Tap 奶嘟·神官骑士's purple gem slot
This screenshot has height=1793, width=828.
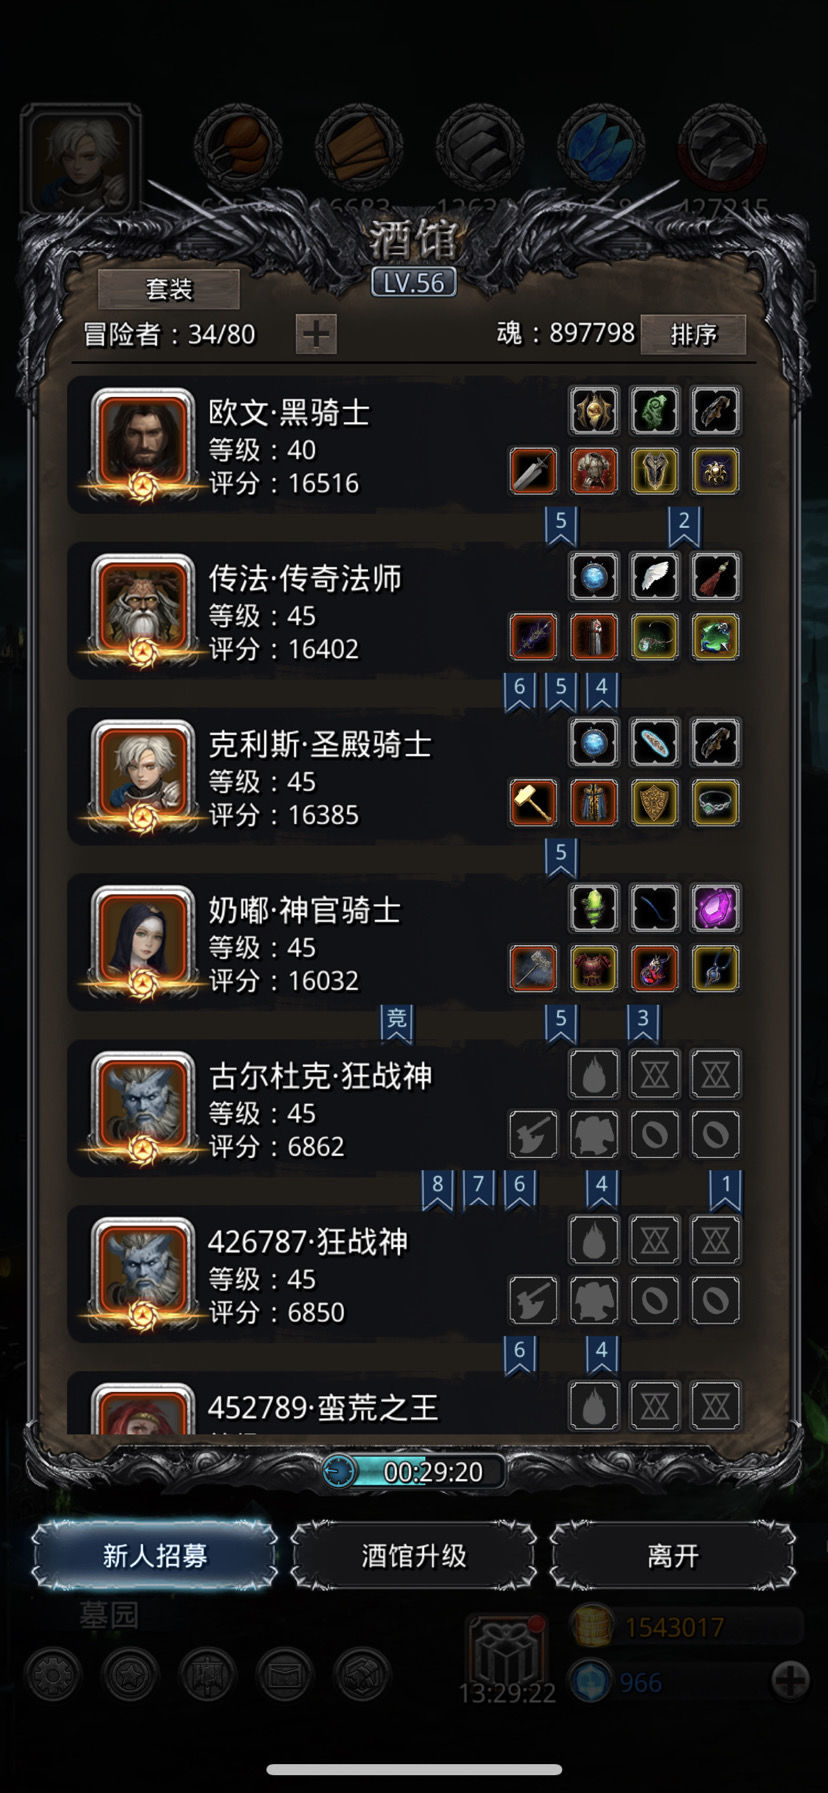pos(715,908)
